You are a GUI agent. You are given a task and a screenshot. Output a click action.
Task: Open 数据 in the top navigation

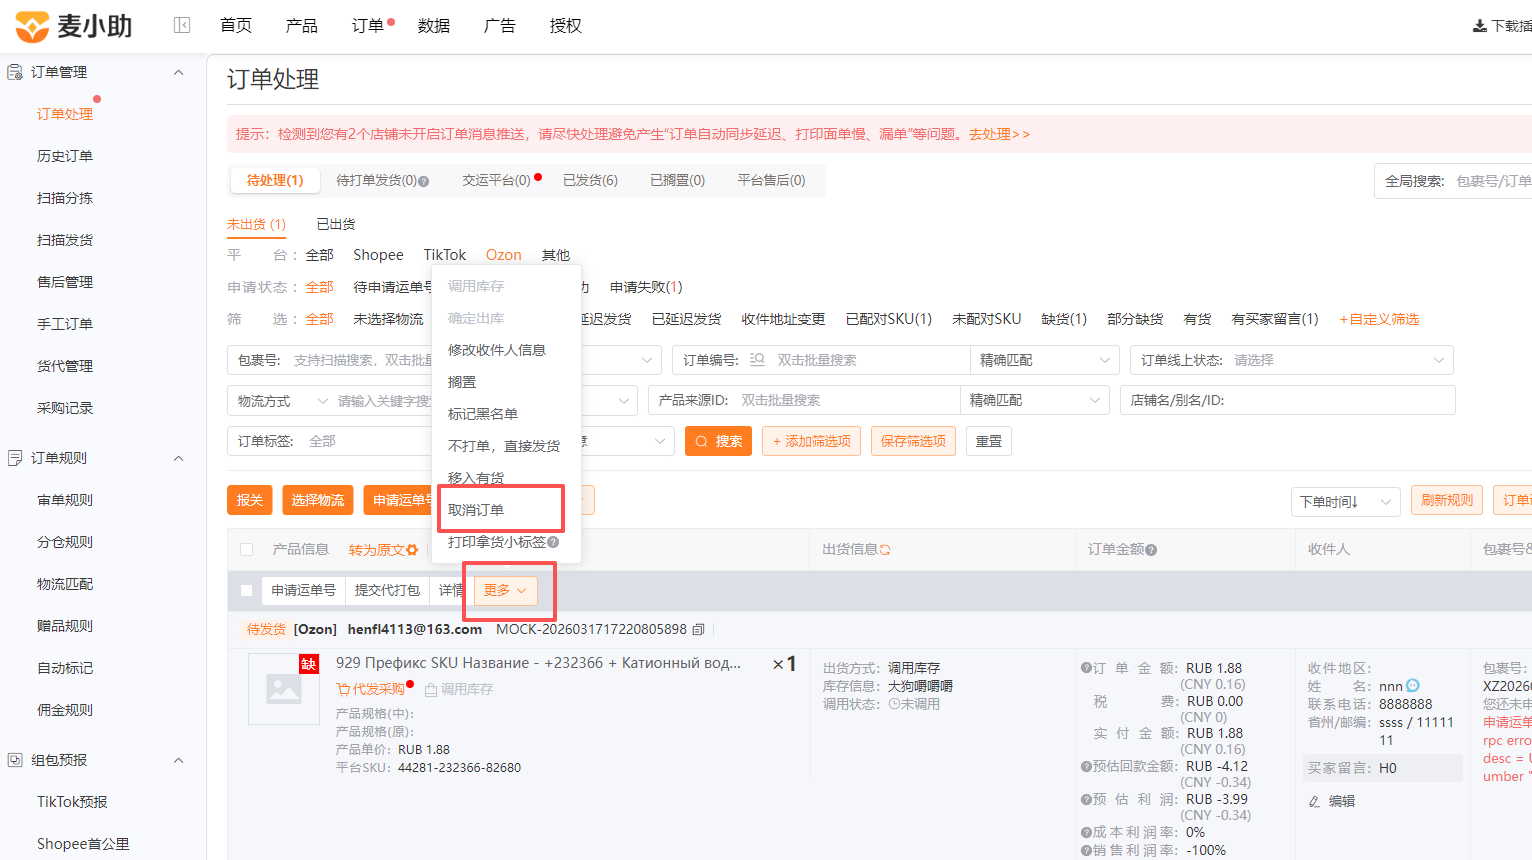[433, 26]
